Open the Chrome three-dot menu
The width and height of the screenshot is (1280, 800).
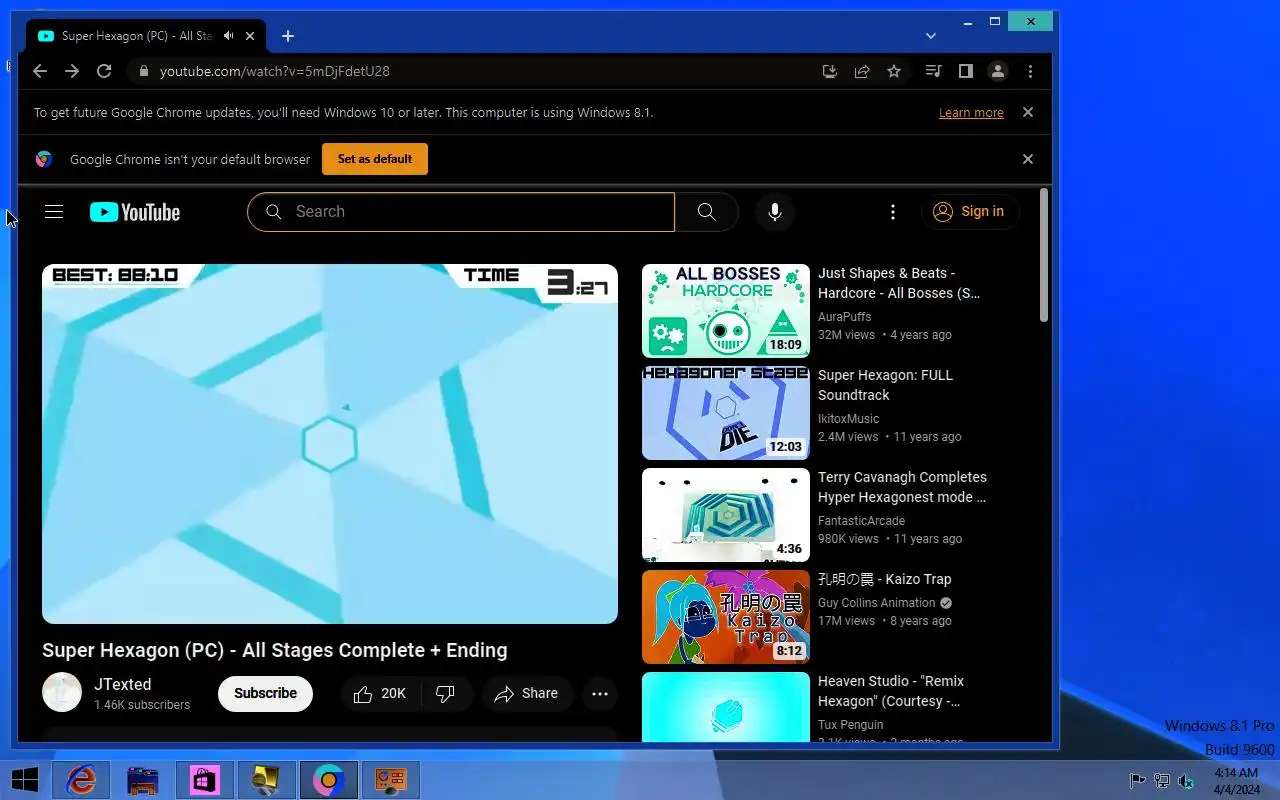pyautogui.click(x=1030, y=71)
